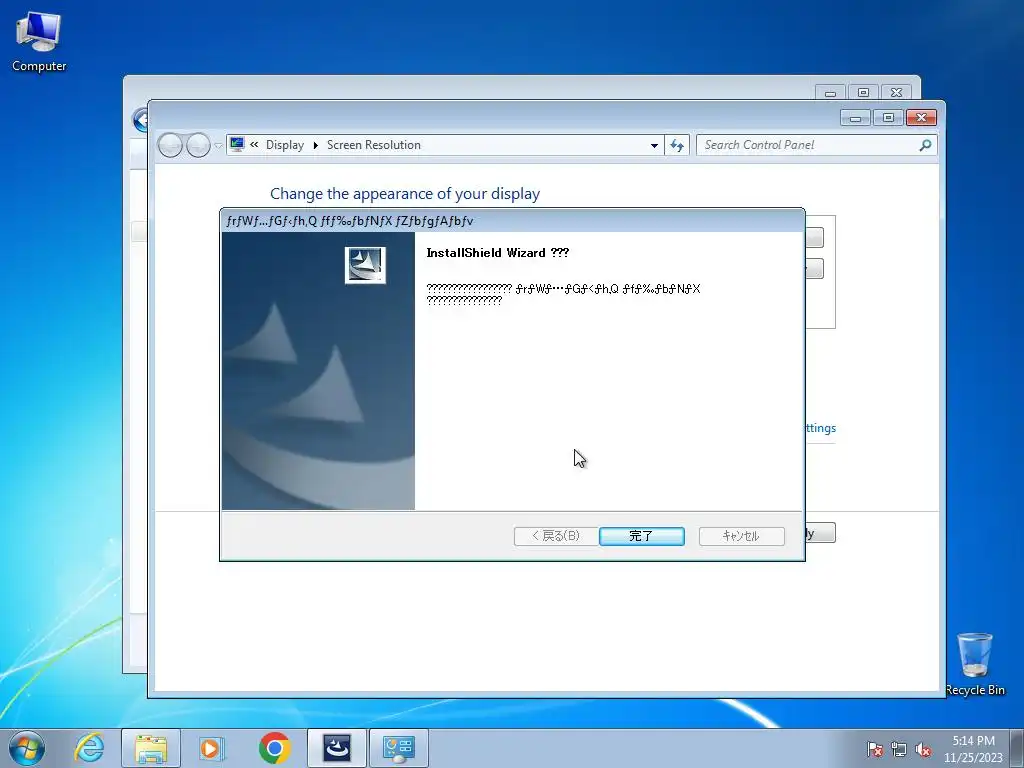1024x768 pixels.
Task: Click the 戻る(B) back button
Action: click(556, 536)
